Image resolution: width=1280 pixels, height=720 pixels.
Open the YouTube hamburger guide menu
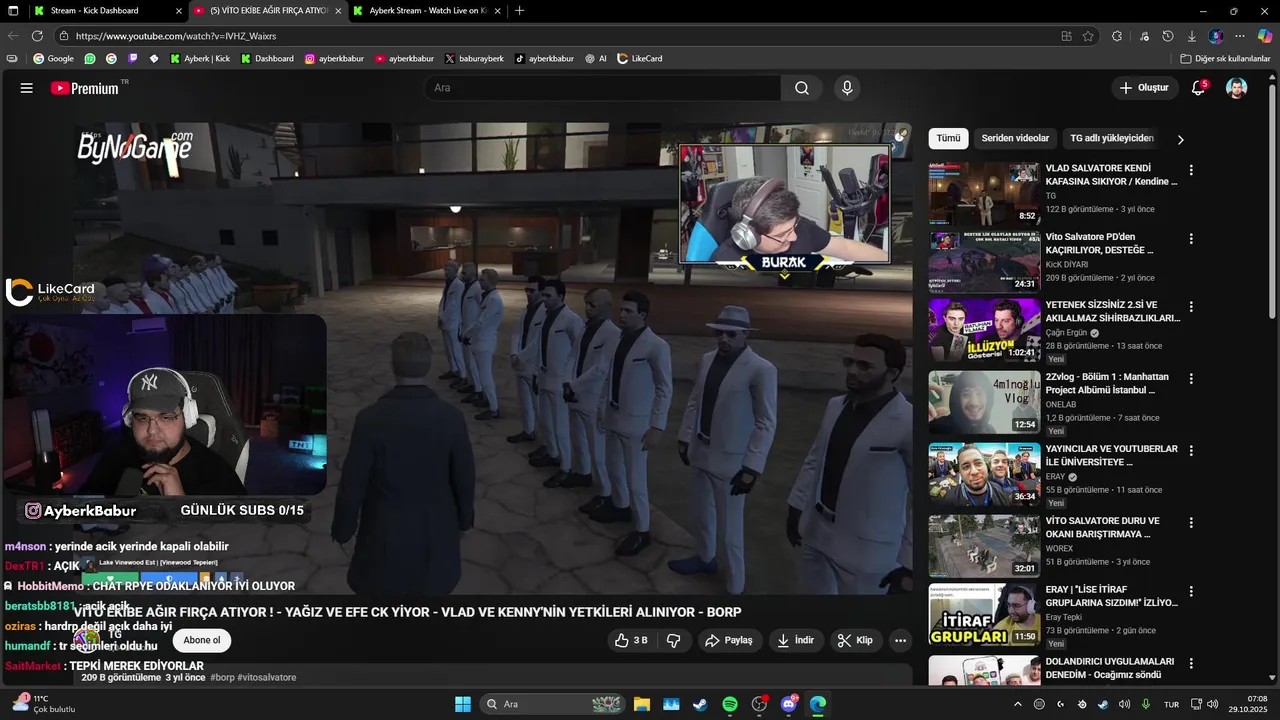pyautogui.click(x=27, y=88)
